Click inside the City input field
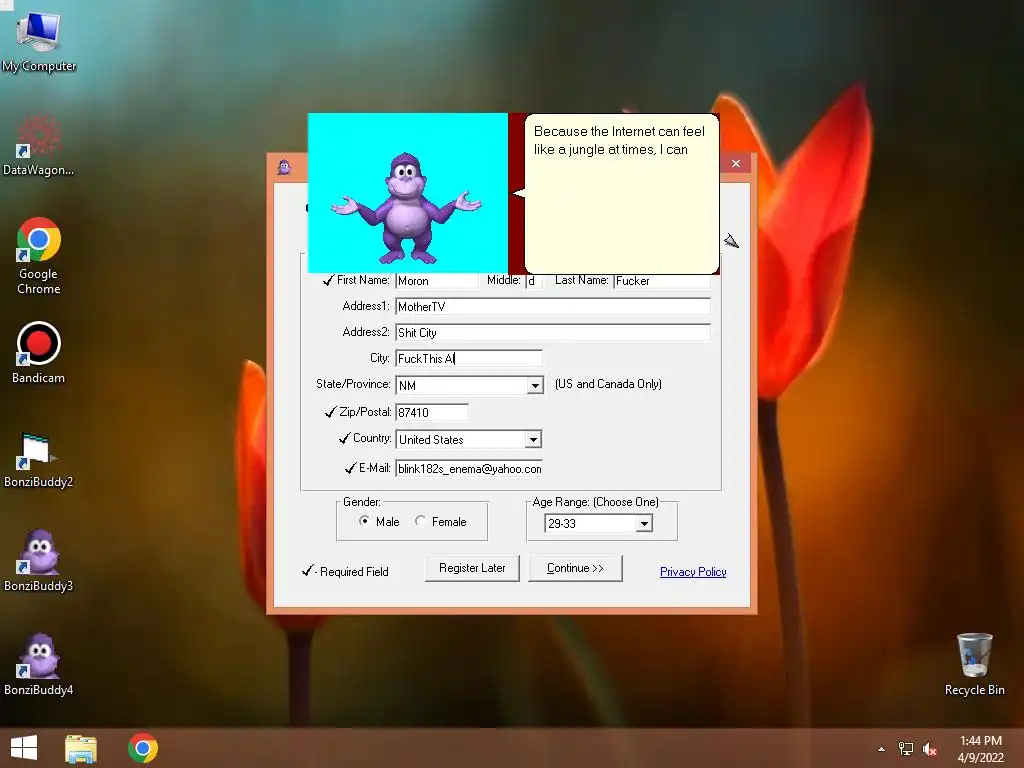 (x=469, y=359)
